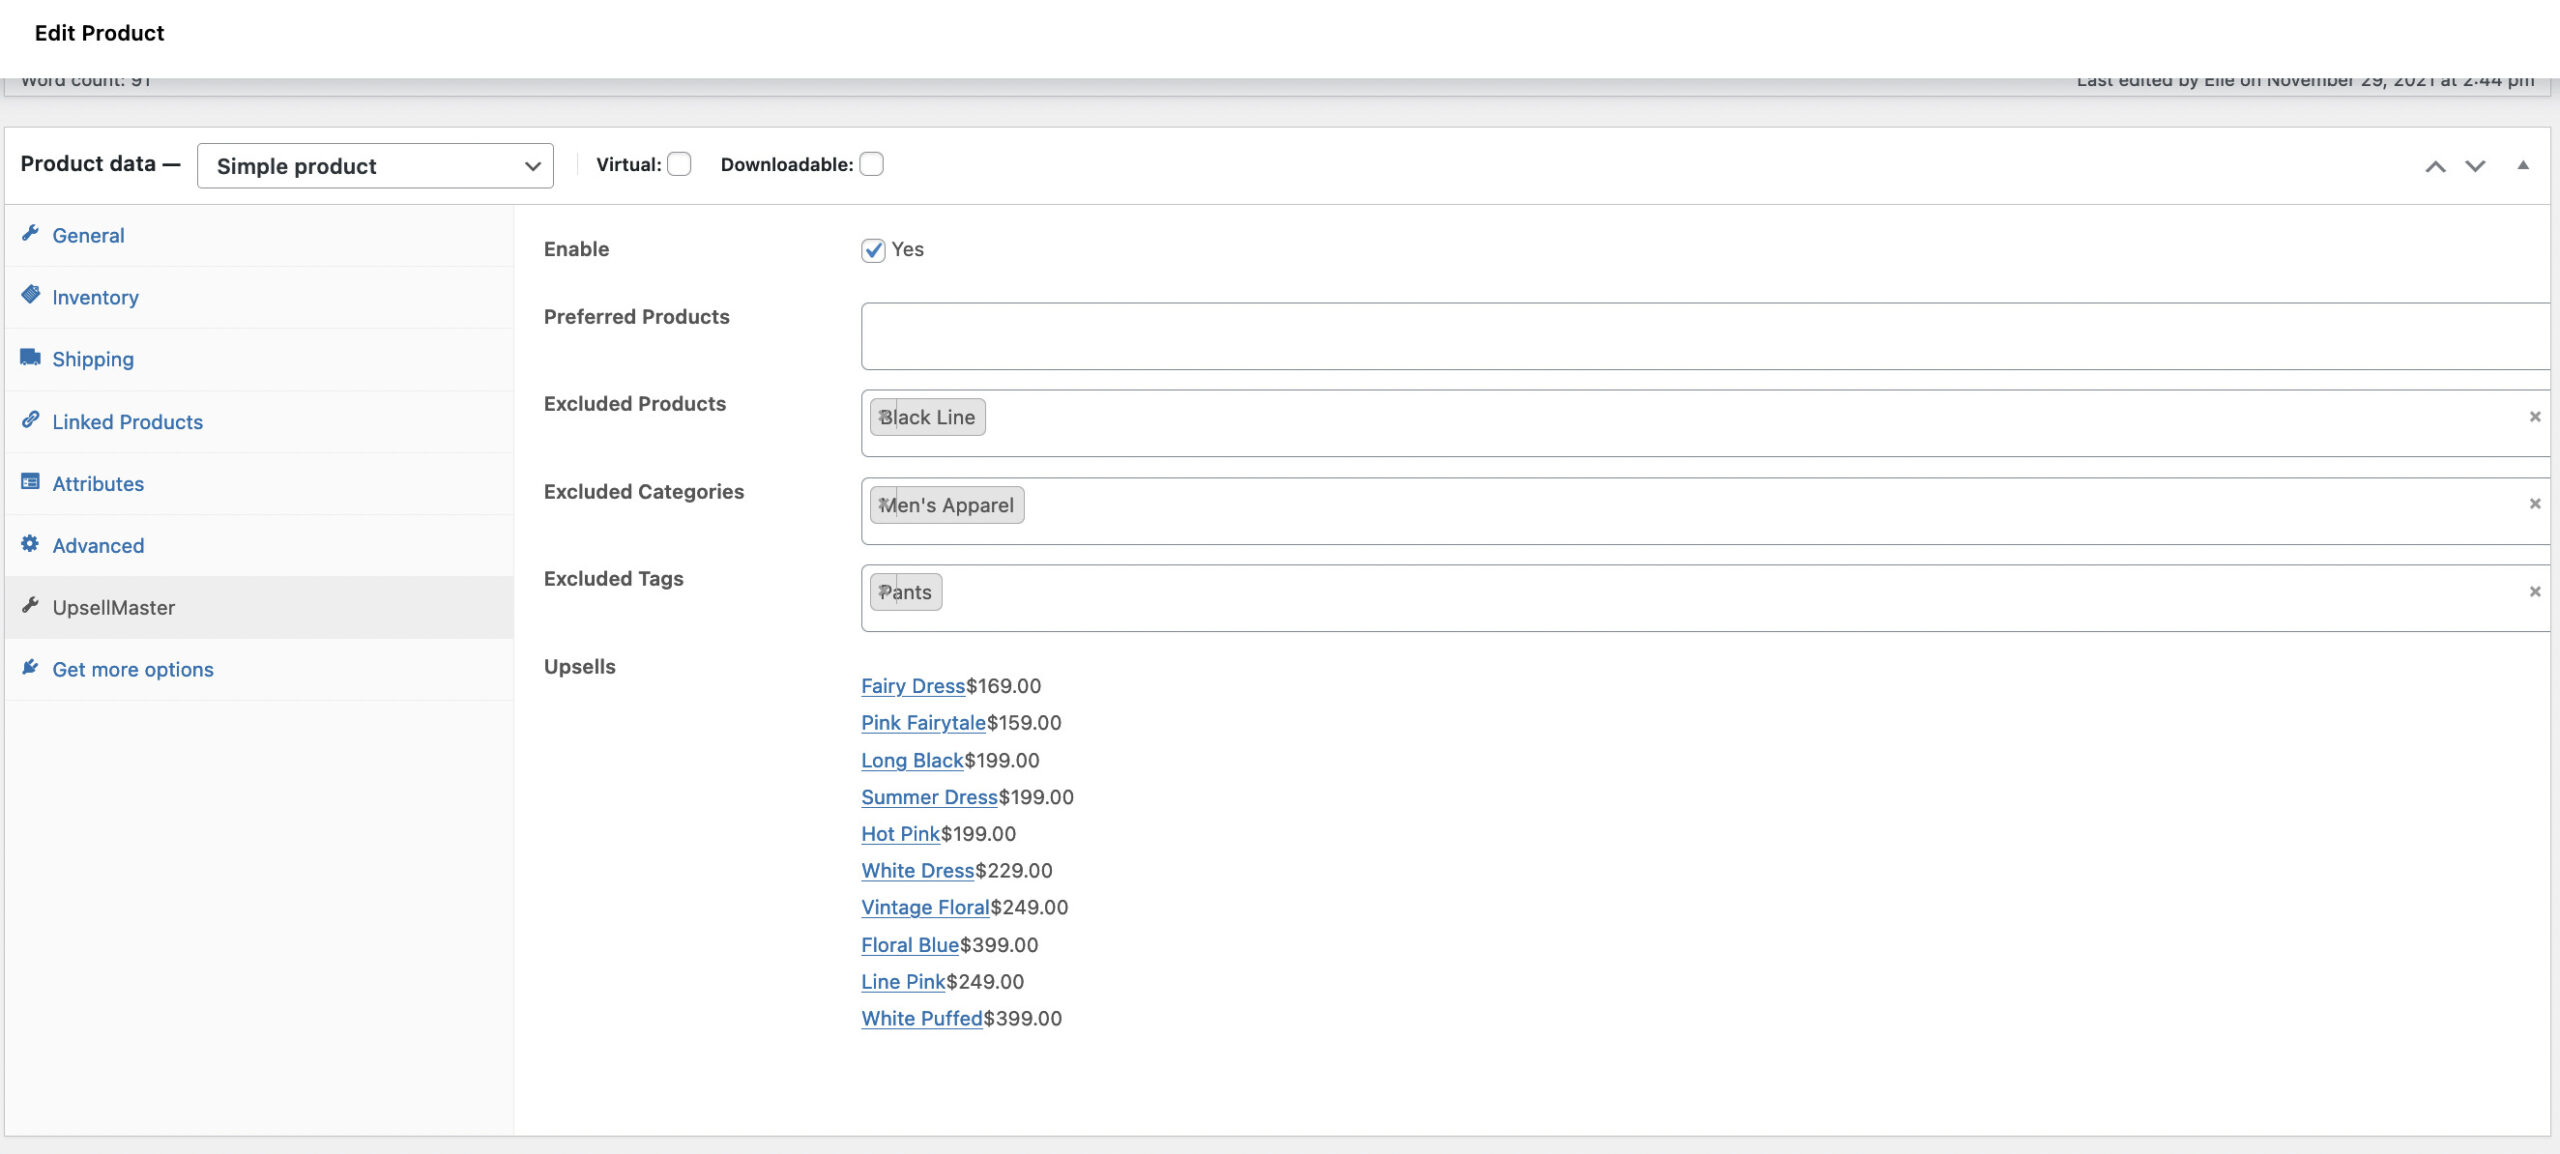The image size is (2560, 1154).
Task: Click the Excluded Tags label
Action: [x=613, y=579]
